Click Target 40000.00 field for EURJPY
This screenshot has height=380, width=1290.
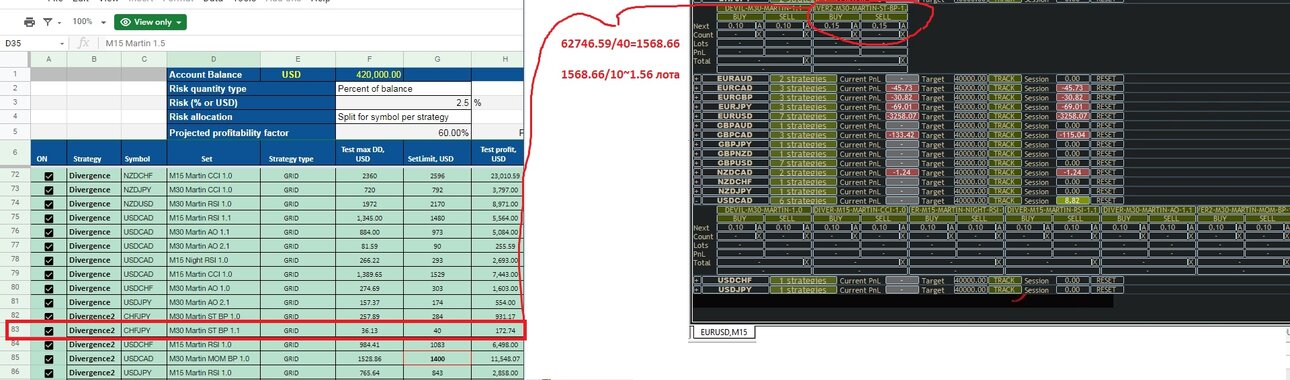click(970, 106)
